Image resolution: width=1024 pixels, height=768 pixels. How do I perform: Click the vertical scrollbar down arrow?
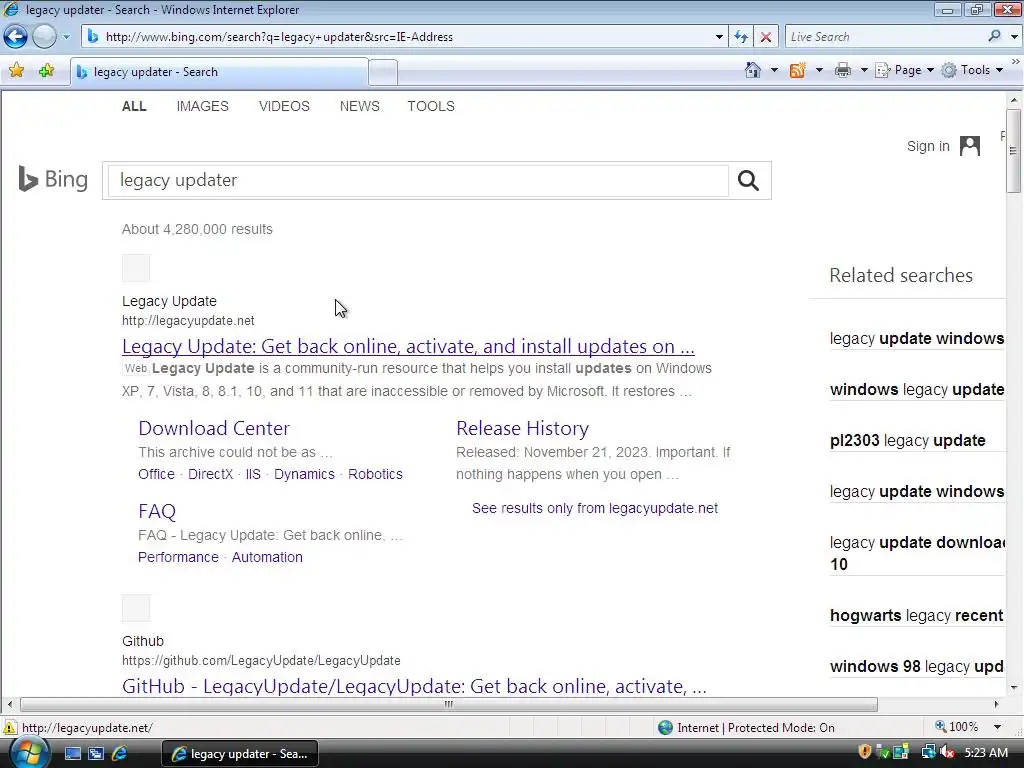1014,687
